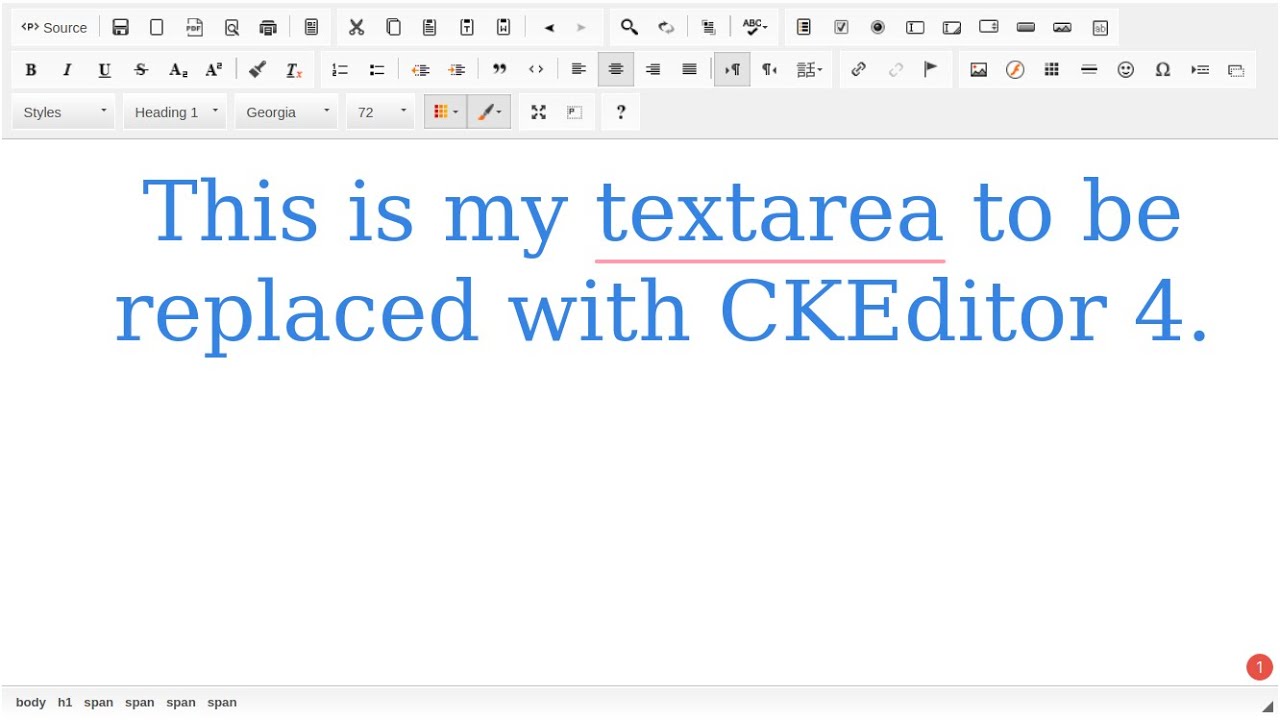The height and width of the screenshot is (720, 1280).
Task: Insert a link
Action: point(858,69)
